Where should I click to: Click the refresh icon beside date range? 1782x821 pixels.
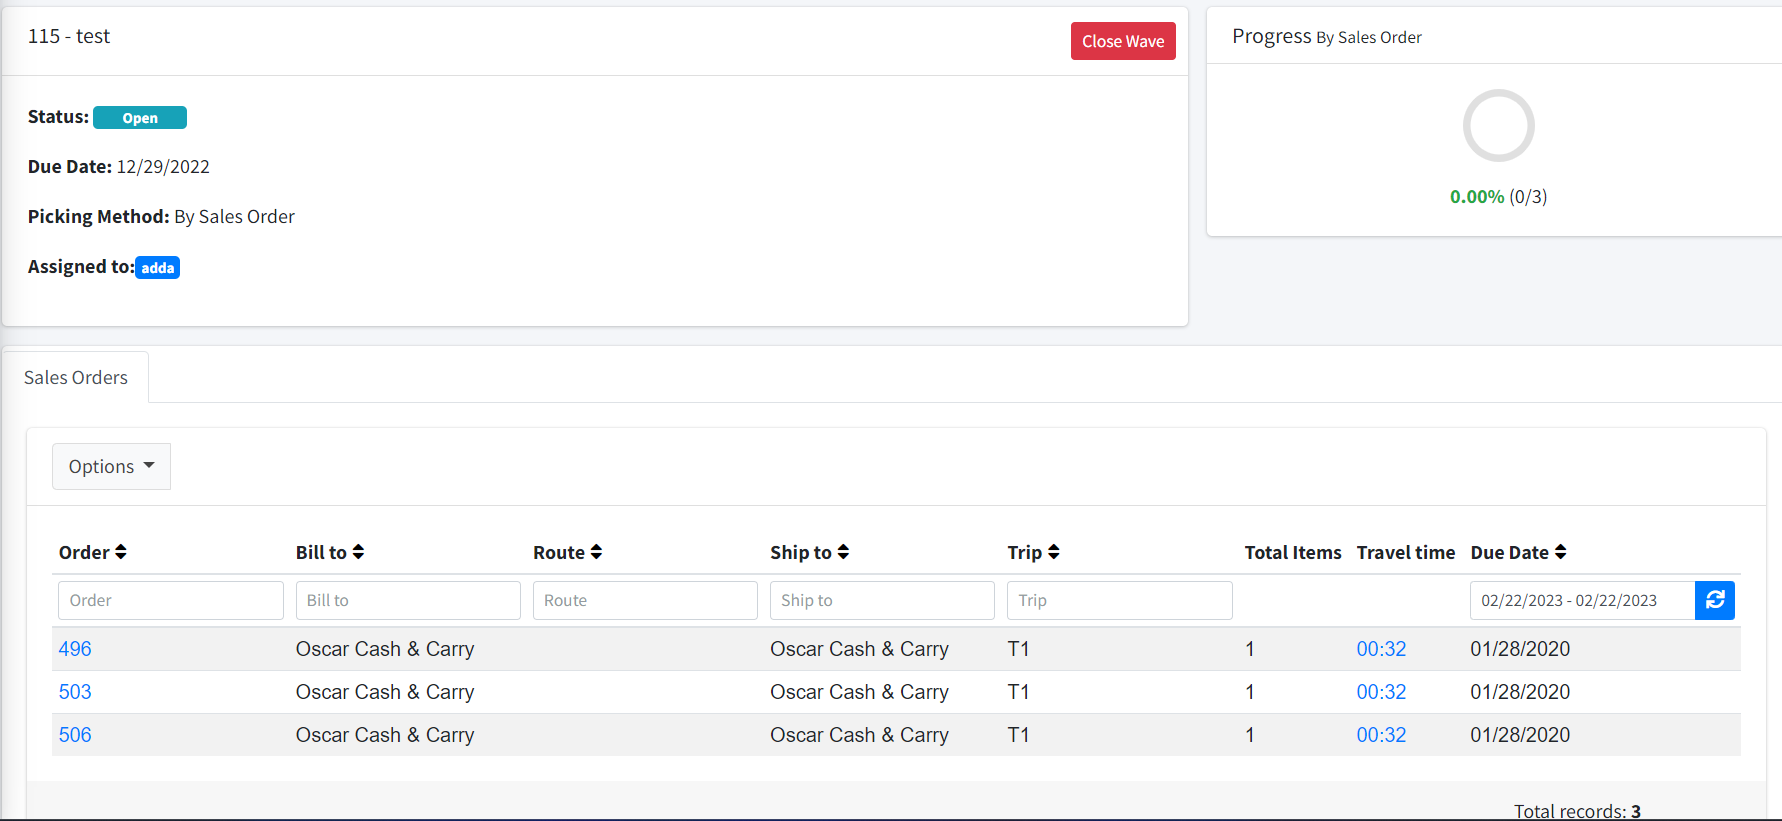click(x=1714, y=600)
